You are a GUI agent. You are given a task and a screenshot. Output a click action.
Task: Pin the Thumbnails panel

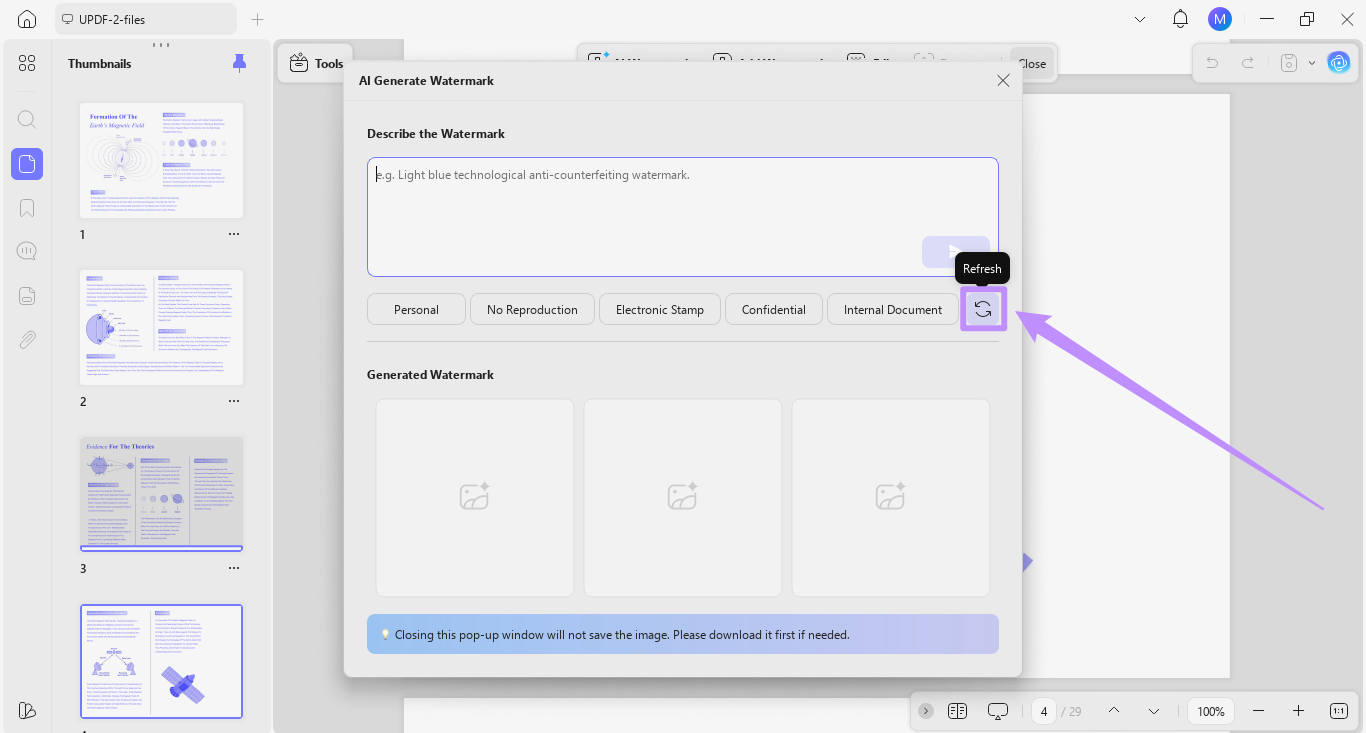(x=239, y=63)
